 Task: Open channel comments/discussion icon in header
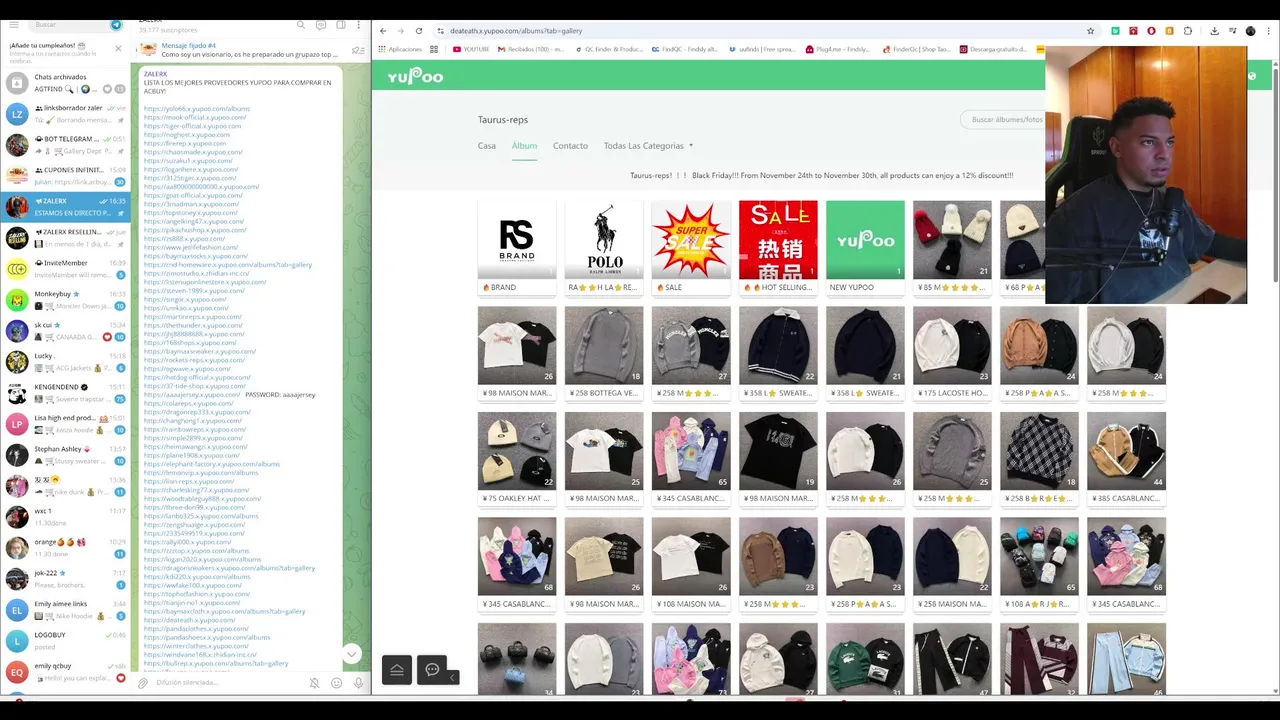tap(321, 24)
